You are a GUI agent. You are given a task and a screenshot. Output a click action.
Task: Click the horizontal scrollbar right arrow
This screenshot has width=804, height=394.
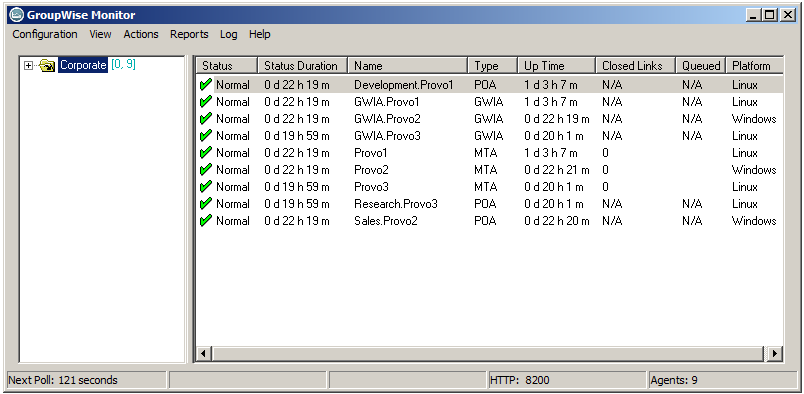click(x=774, y=353)
